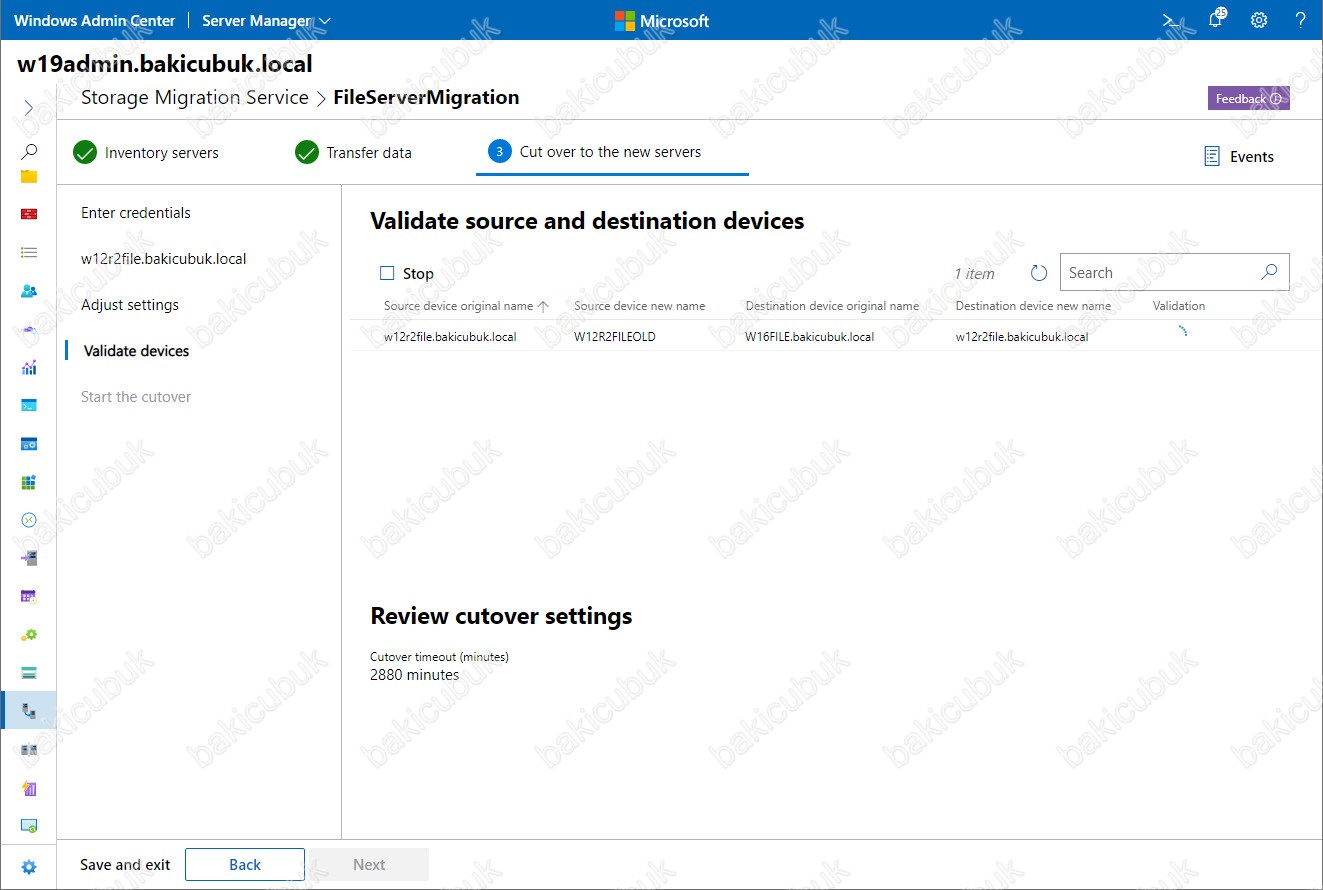The image size is (1323, 890).
Task: Open the Firewall tool brick icon
Action: [x=29, y=214]
